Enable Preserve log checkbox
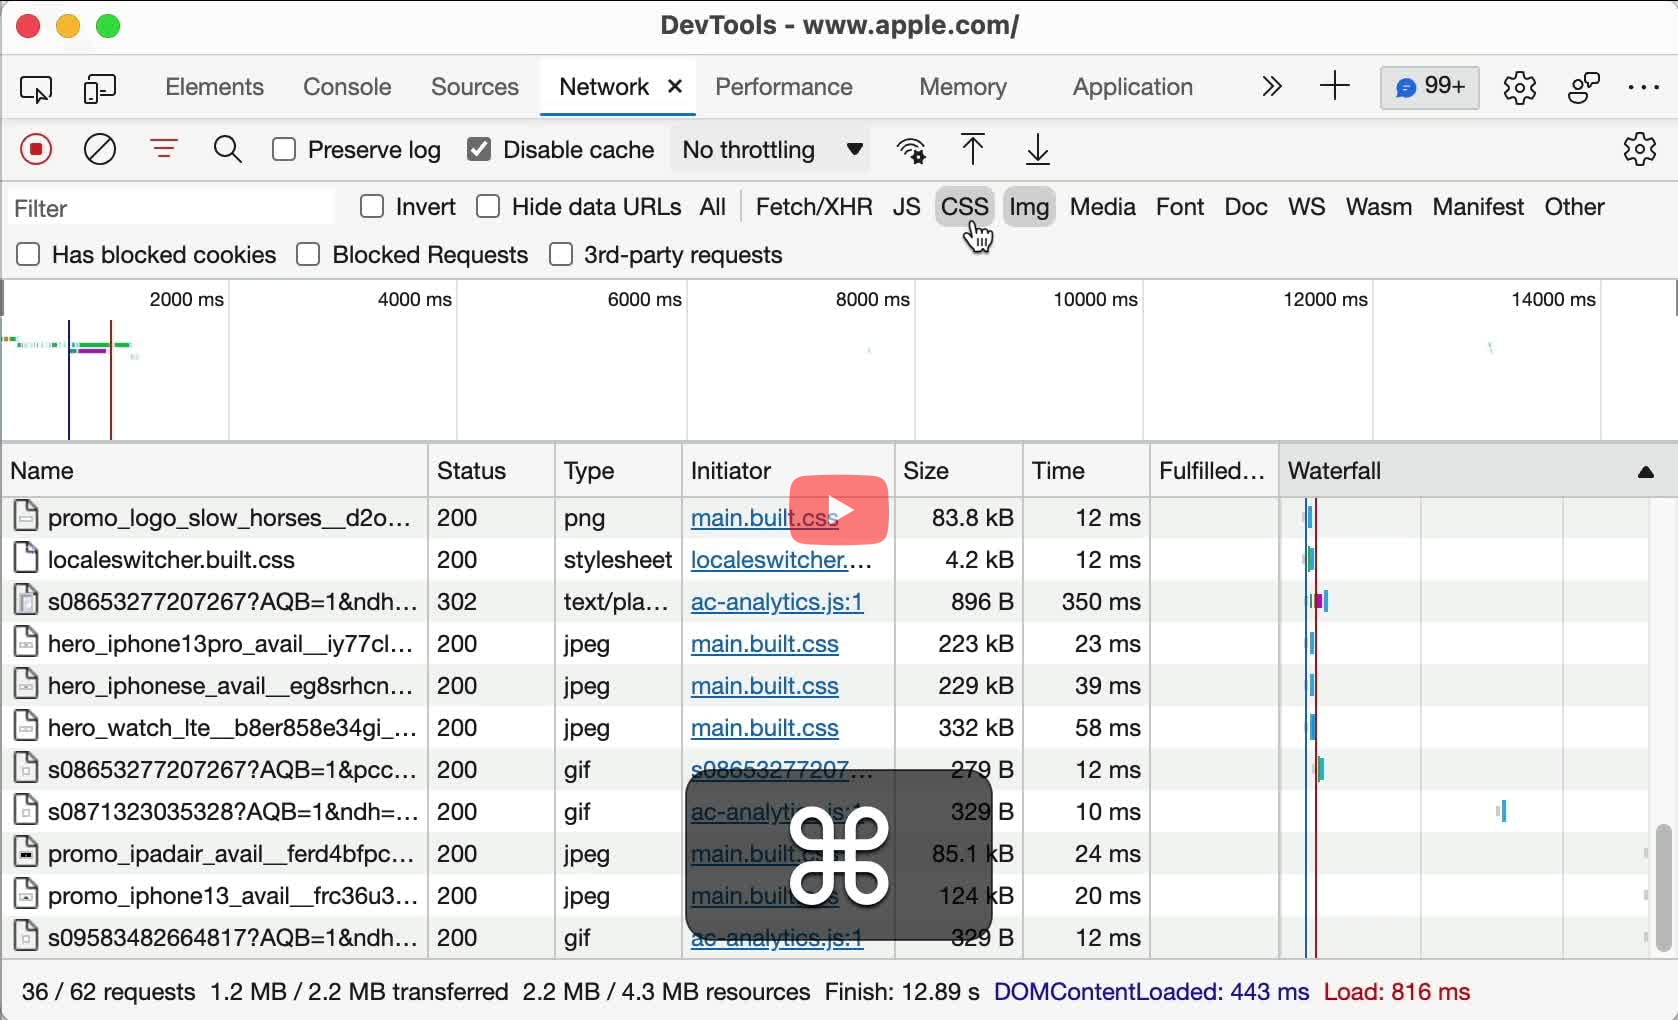The image size is (1678, 1020). [284, 150]
